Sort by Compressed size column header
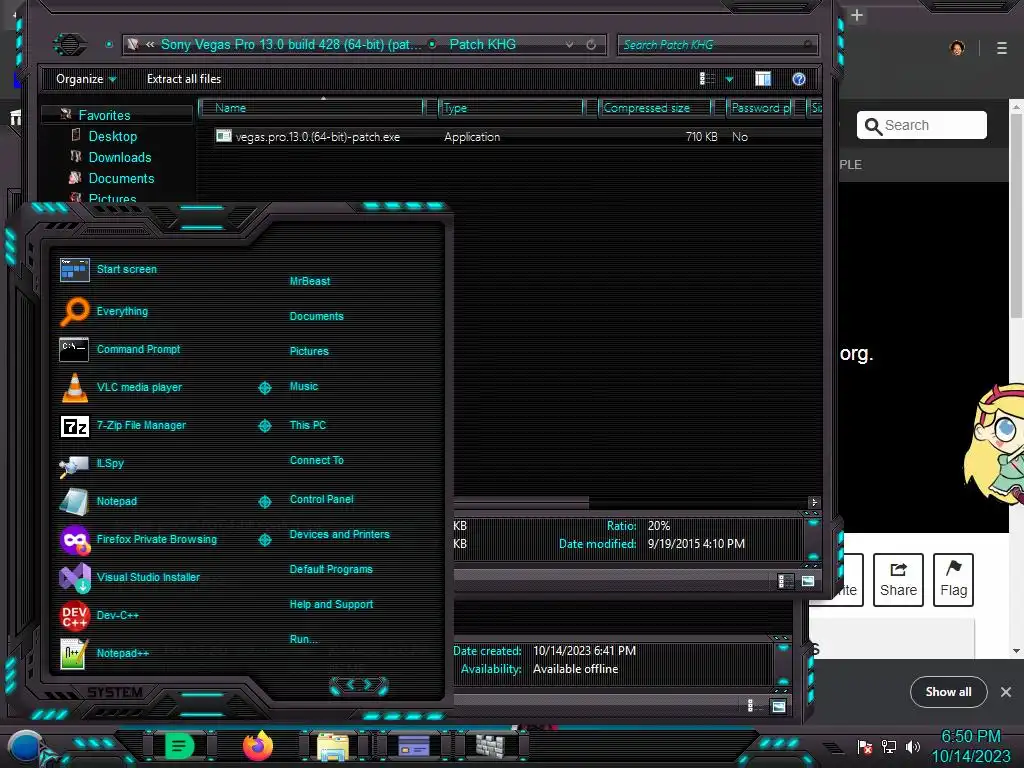Screen dimensions: 1024x768 coord(655,108)
